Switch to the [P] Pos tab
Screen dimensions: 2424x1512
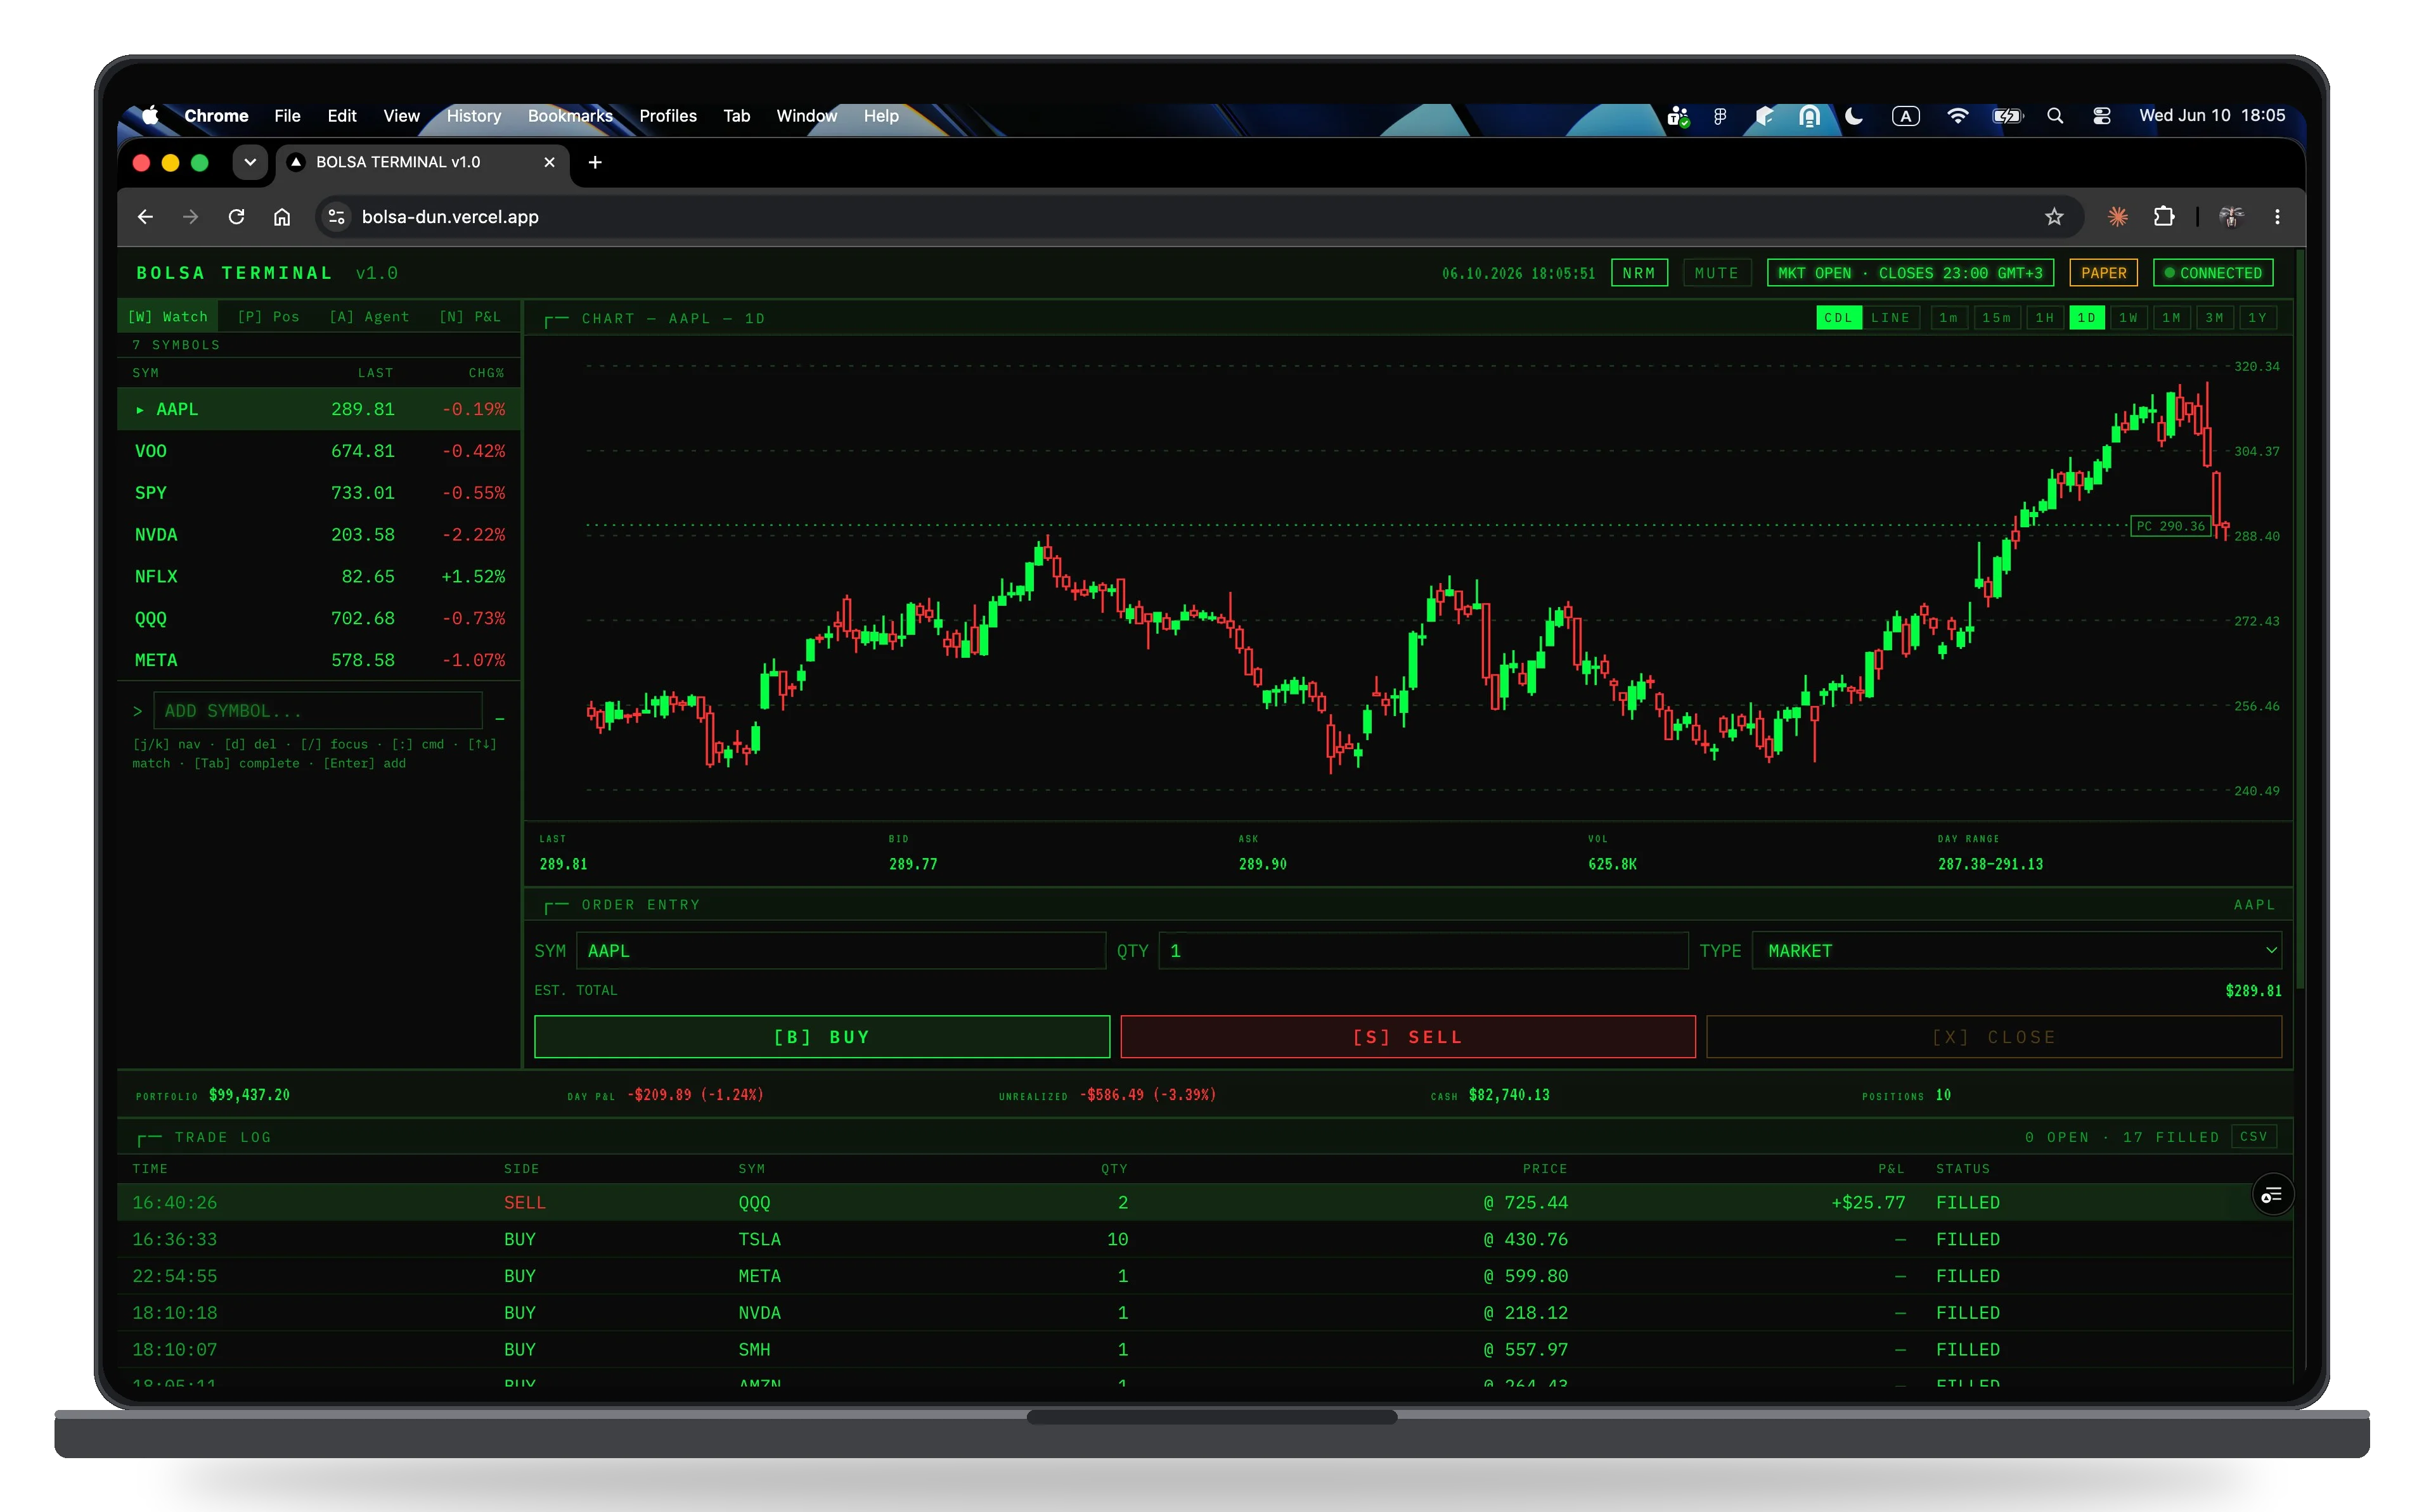point(268,317)
